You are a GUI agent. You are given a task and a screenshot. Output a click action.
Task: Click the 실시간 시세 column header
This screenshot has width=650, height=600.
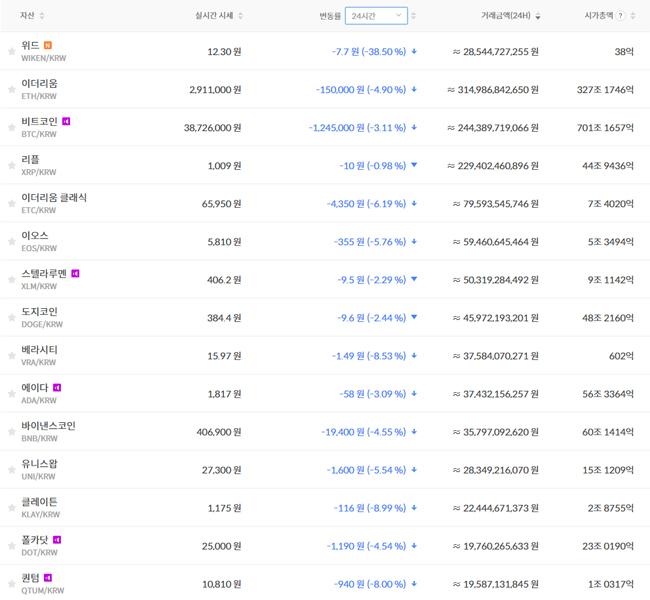214,16
